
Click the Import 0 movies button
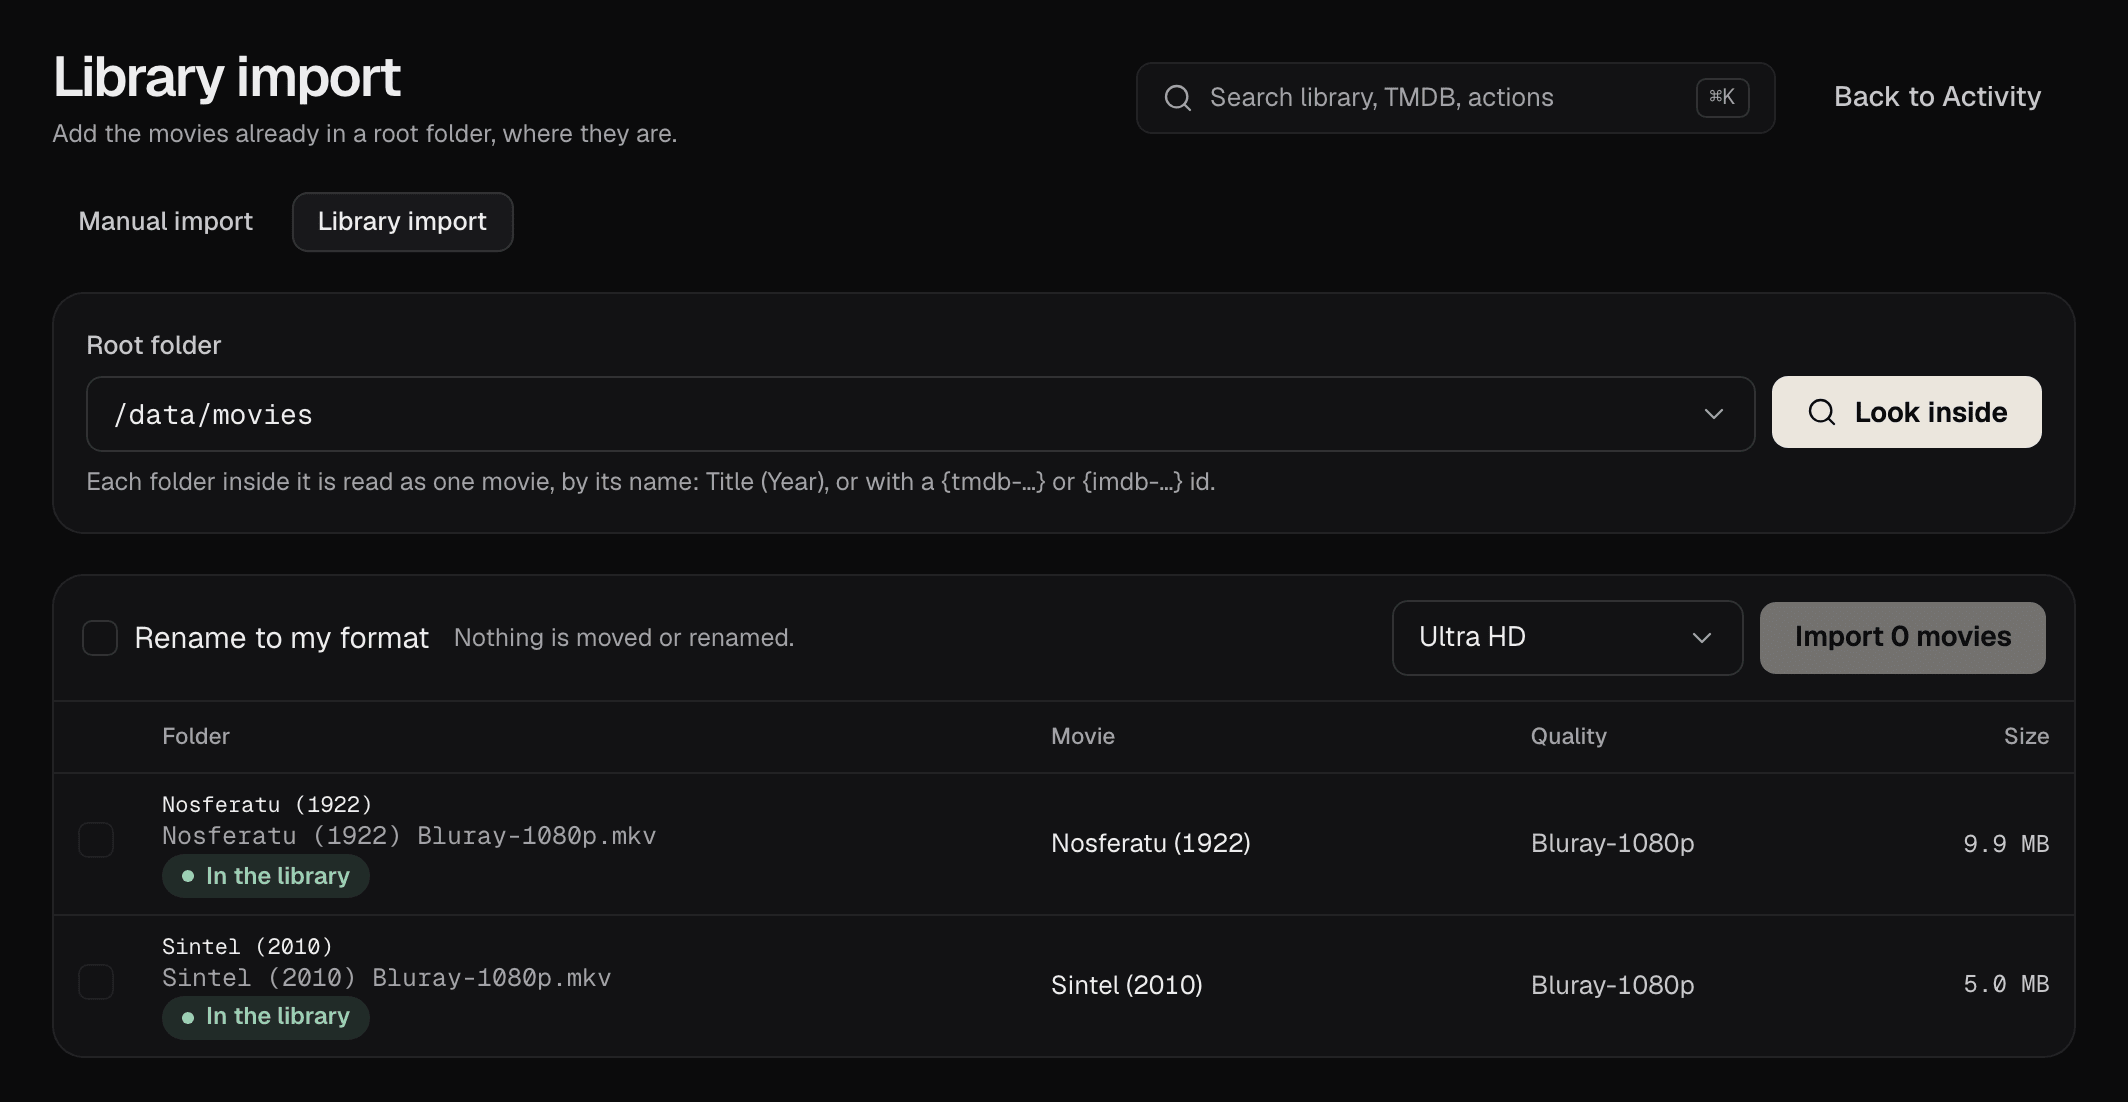[1903, 638]
